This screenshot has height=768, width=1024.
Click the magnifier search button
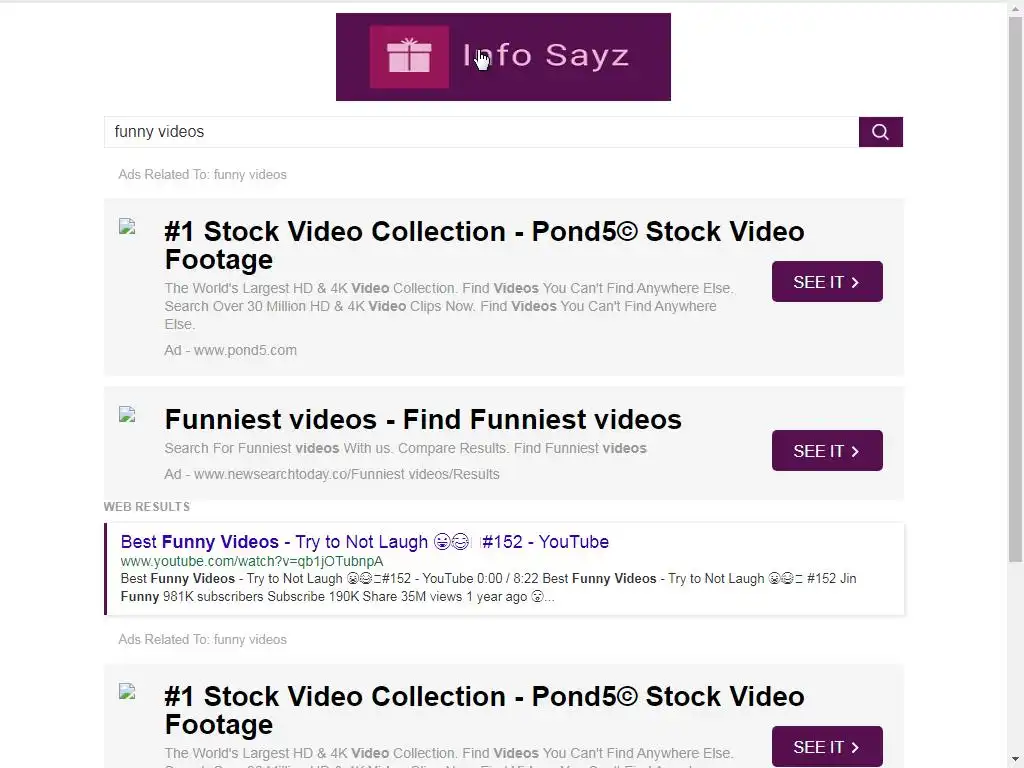point(880,132)
